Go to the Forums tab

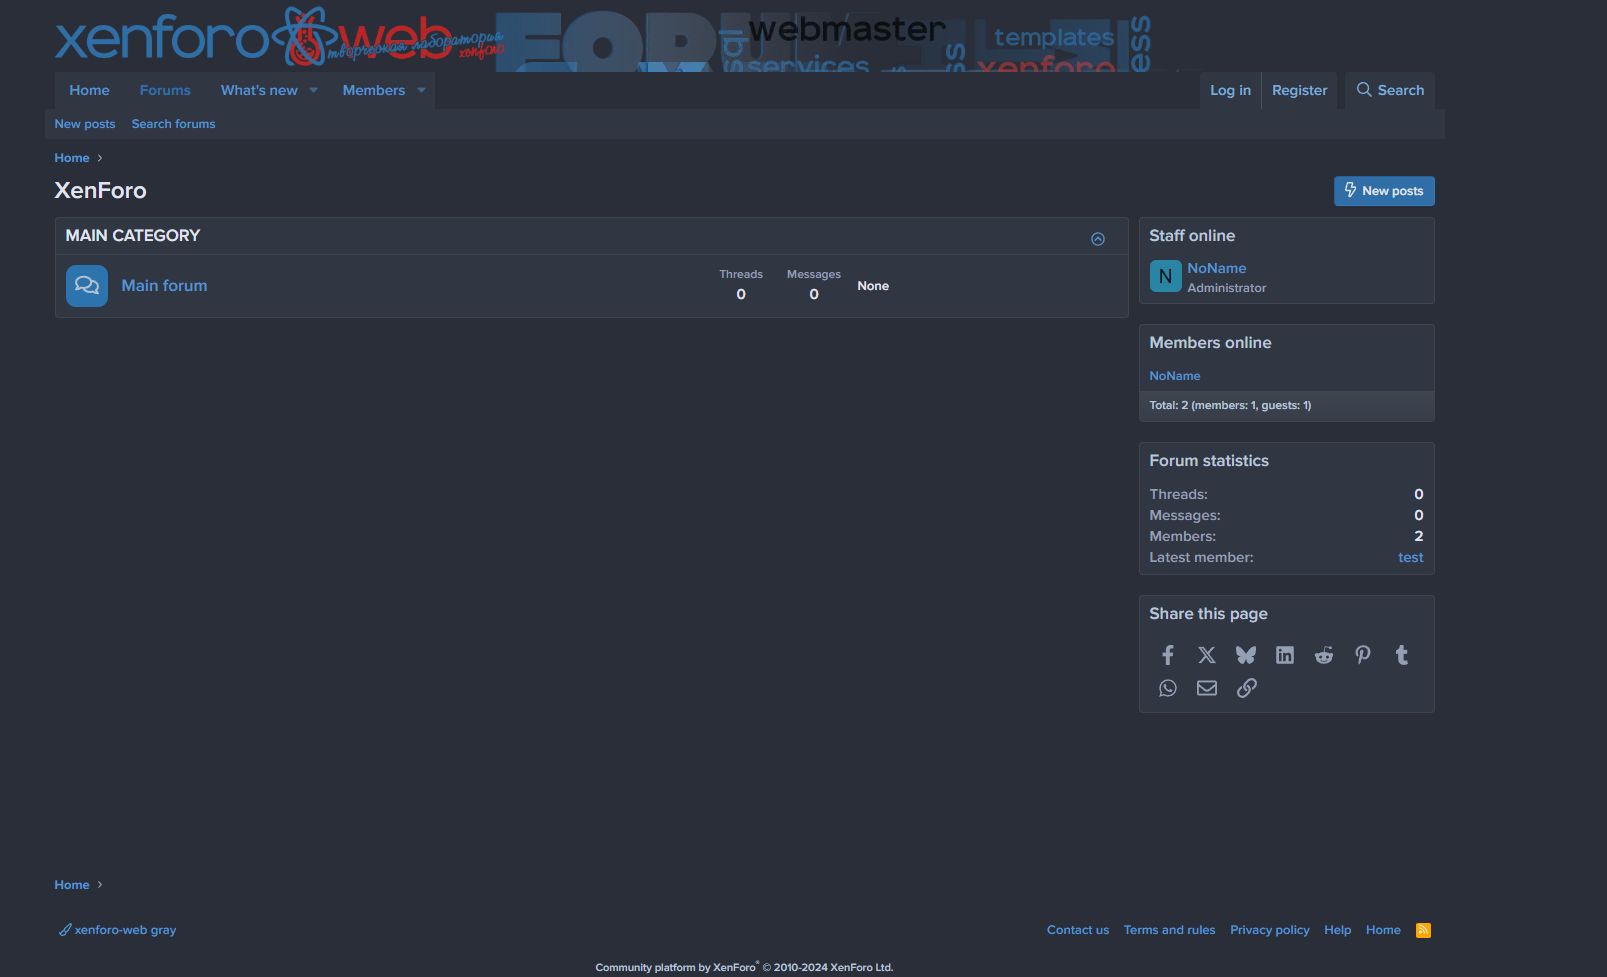[x=165, y=90]
